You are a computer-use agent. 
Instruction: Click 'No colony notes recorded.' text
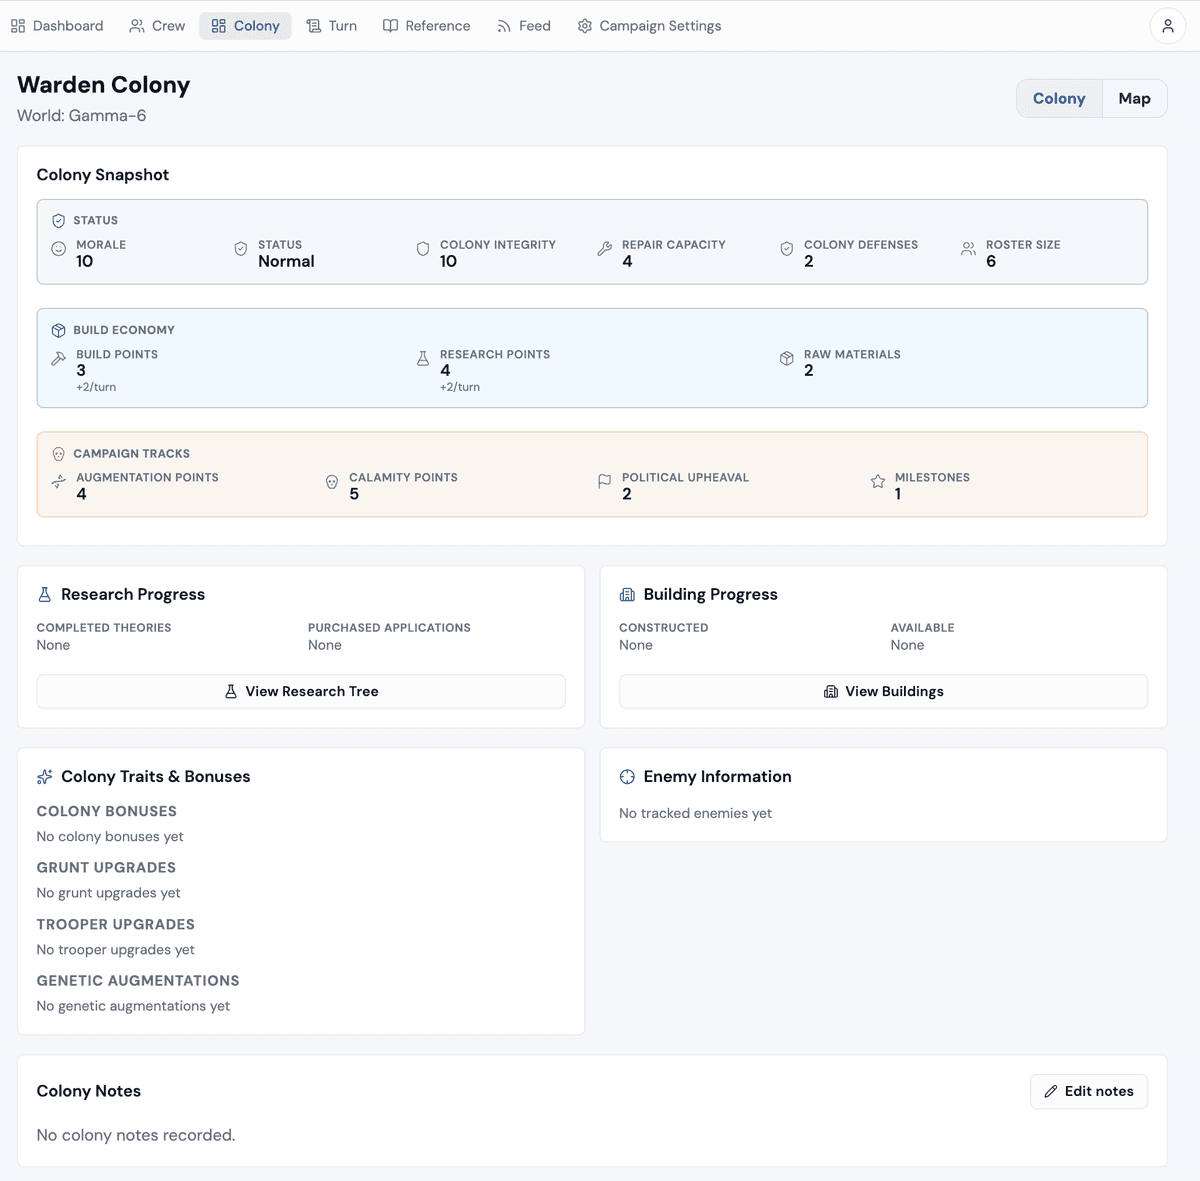(x=136, y=1136)
